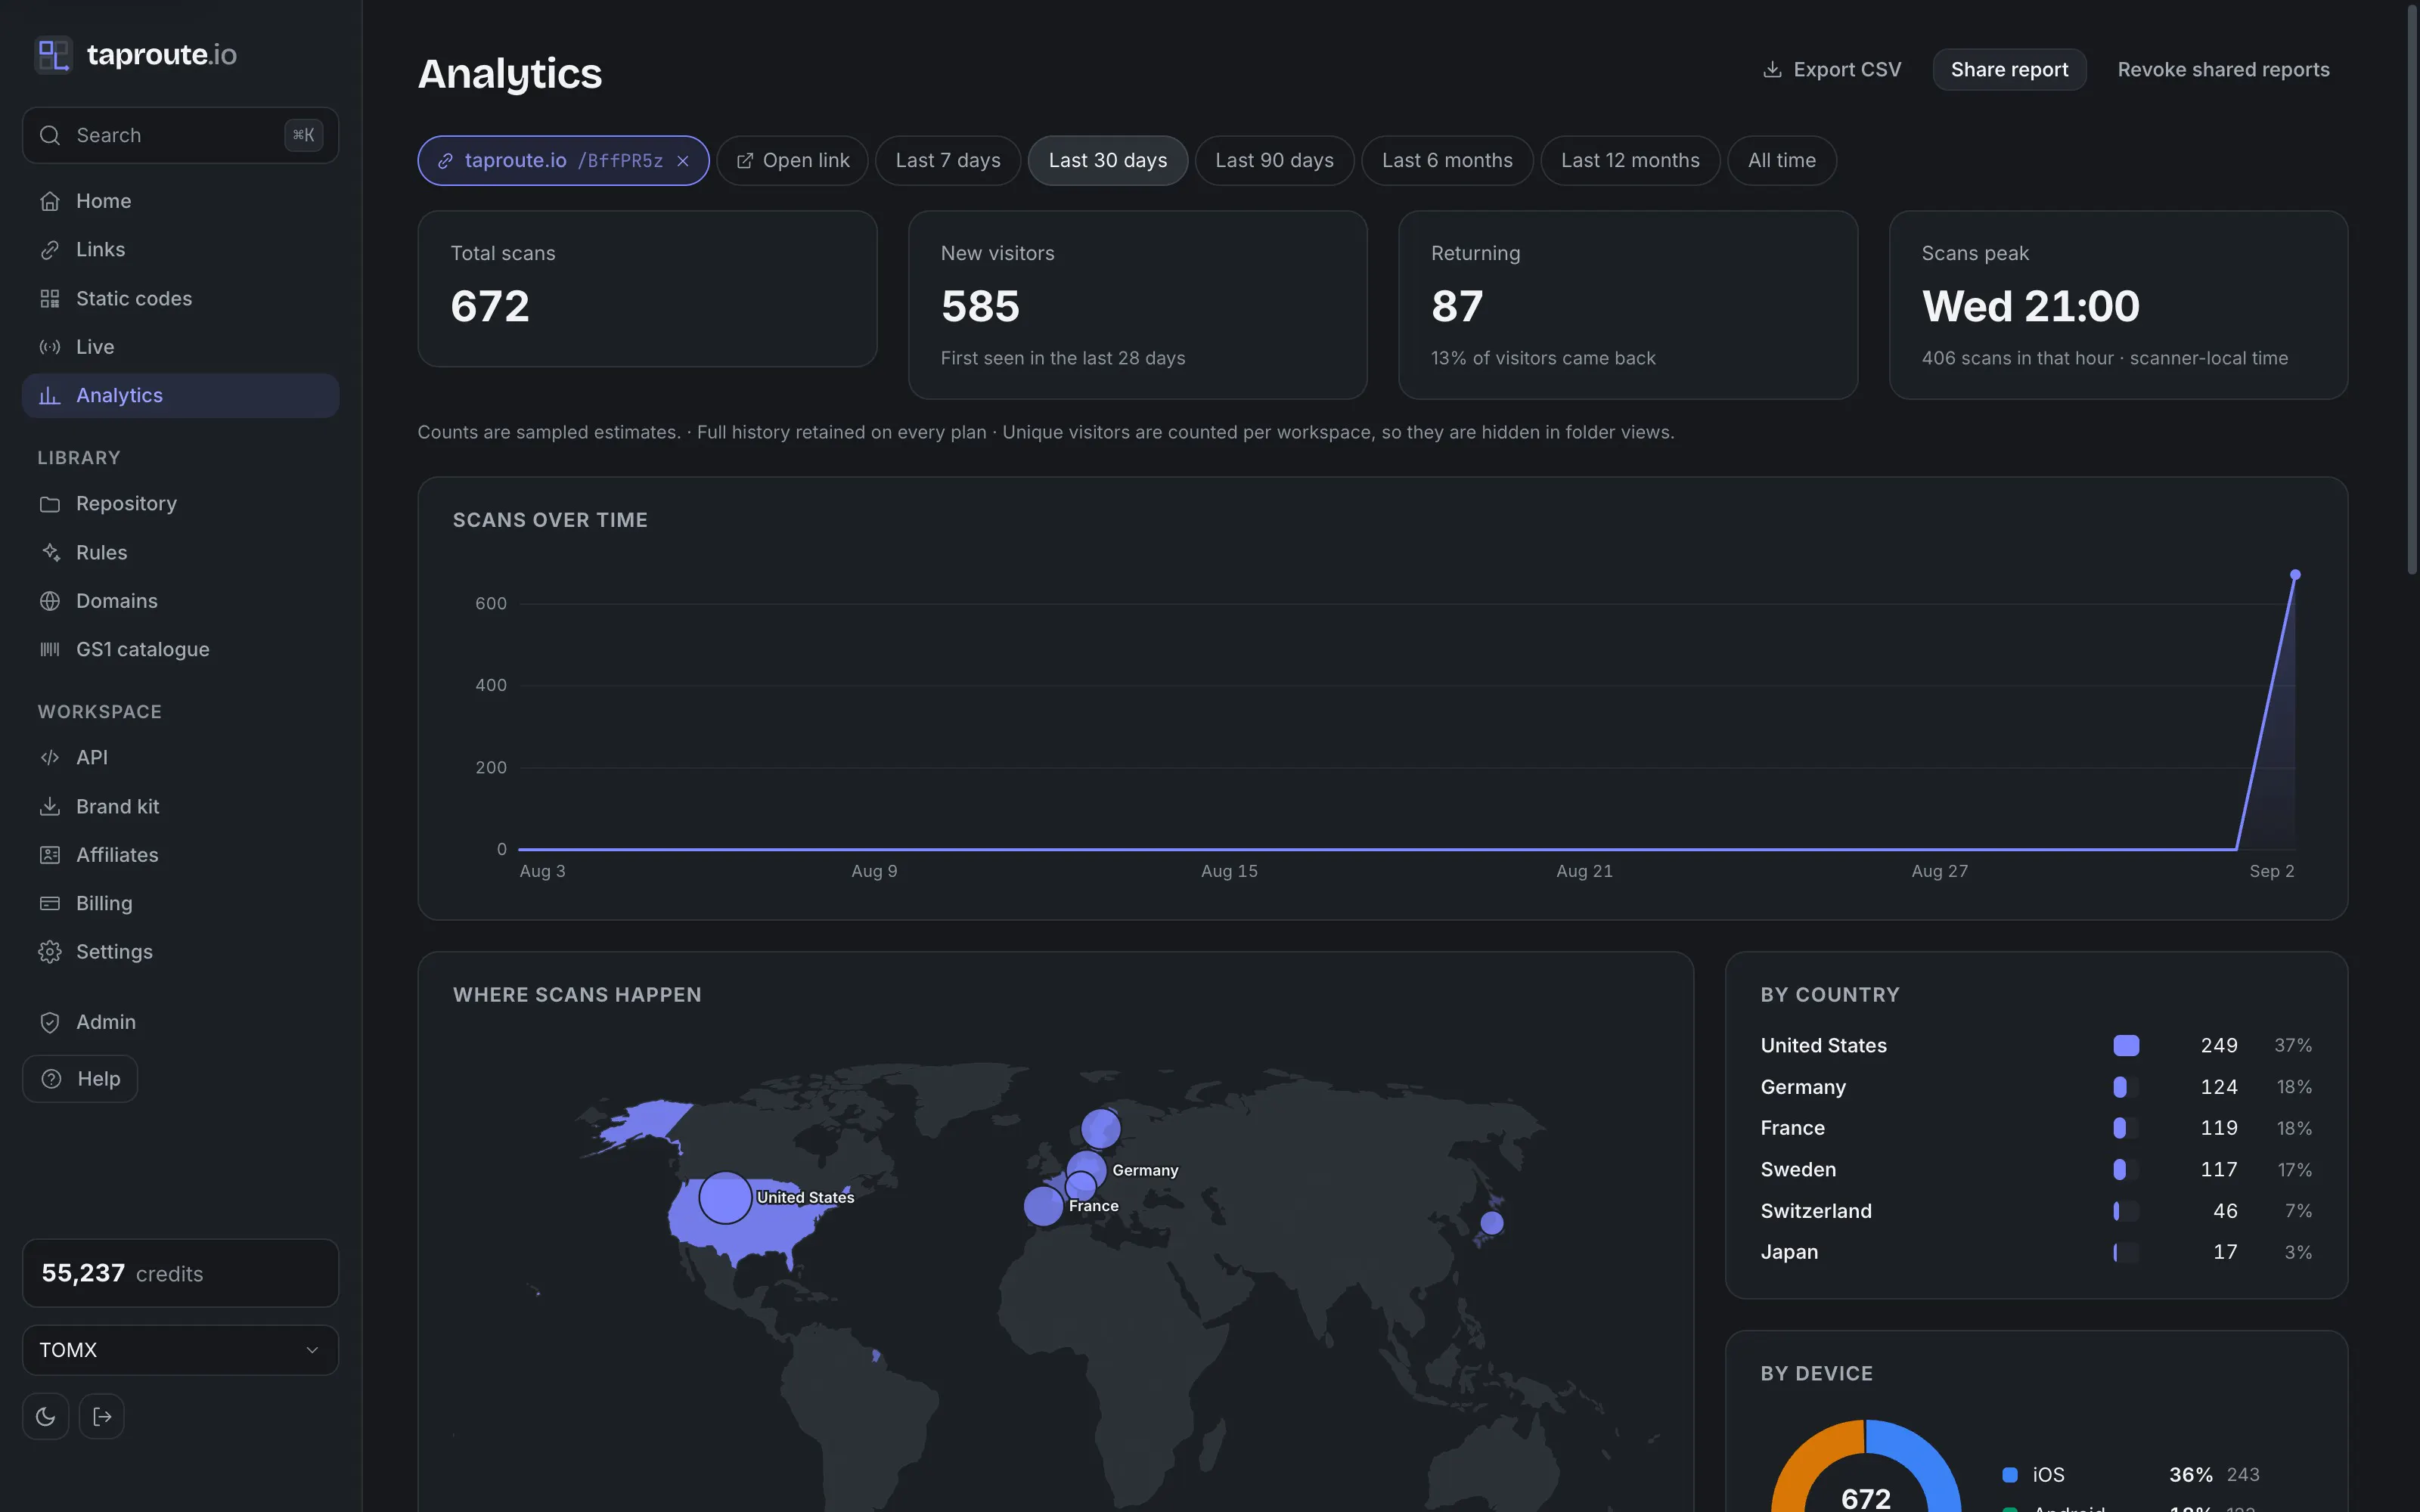Screen dimensions: 2420x1512
Task: Click the Returning value 87
Action: point(1457,306)
